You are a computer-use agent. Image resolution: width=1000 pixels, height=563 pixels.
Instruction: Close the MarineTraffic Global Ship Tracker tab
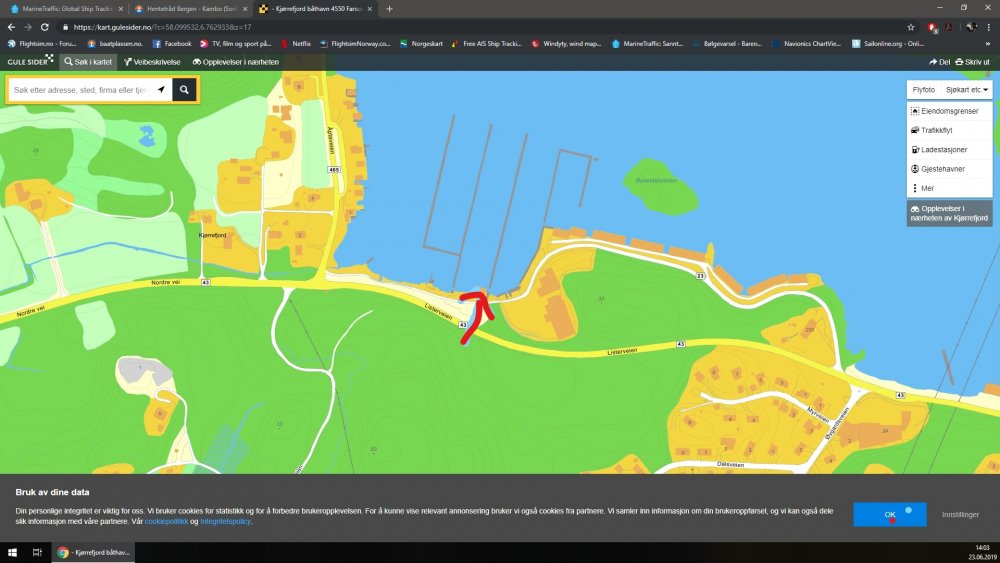(121, 9)
